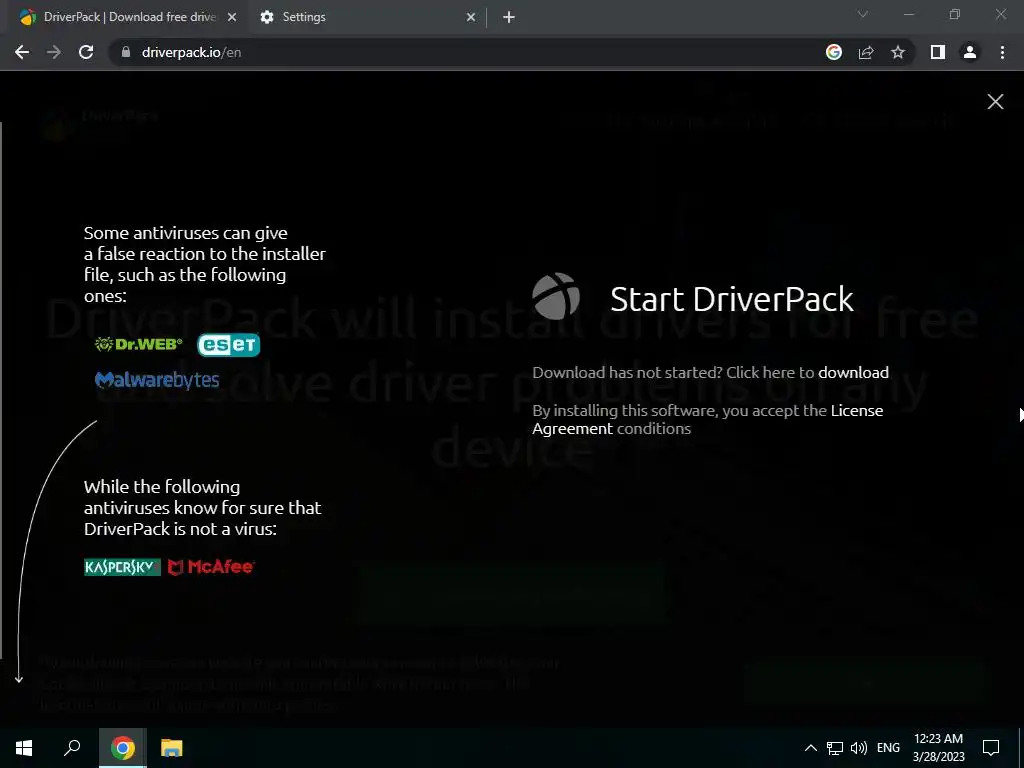This screenshot has height=768, width=1024.
Task: Click the address bar URL
Action: (191, 52)
